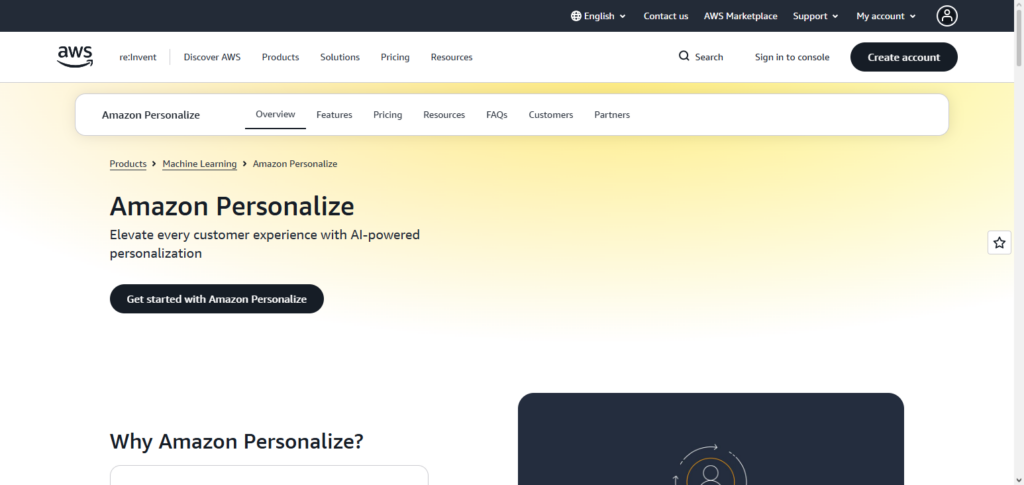Image resolution: width=1024 pixels, height=485 pixels.
Task: Select the Pricing tab in Amazon Personalize bar
Action: tap(388, 115)
